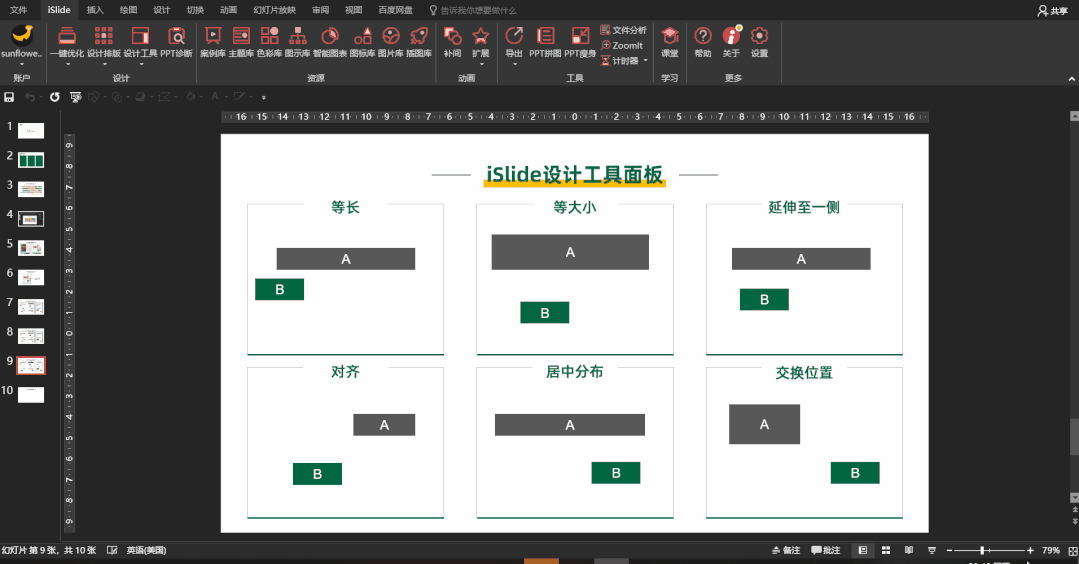The image size is (1079, 564).
Task: Open the 智能图表 smart chart library
Action: [x=330, y=42]
